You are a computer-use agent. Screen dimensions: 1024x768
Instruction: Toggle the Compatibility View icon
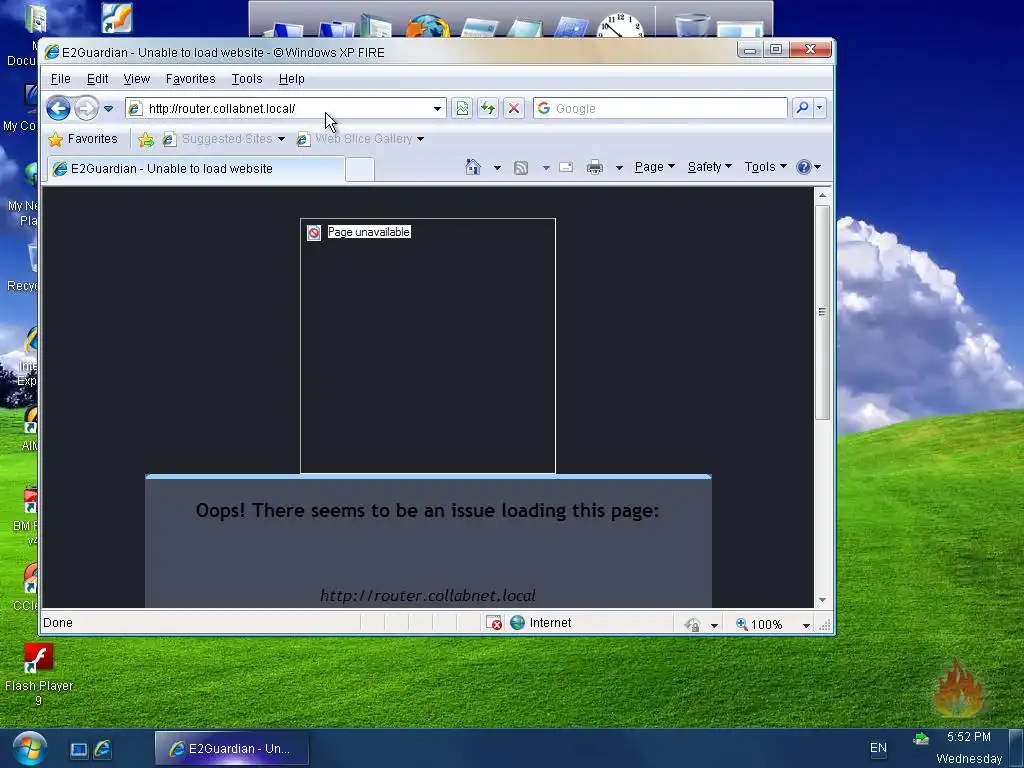[x=462, y=108]
